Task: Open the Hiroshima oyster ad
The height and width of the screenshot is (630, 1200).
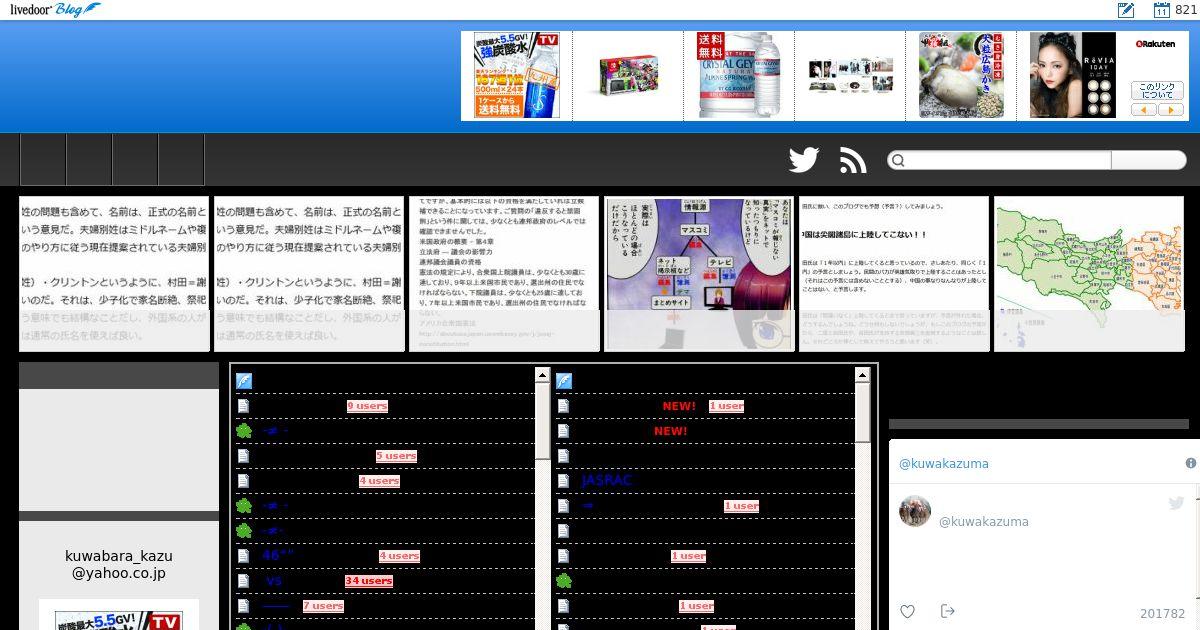Action: click(x=962, y=75)
